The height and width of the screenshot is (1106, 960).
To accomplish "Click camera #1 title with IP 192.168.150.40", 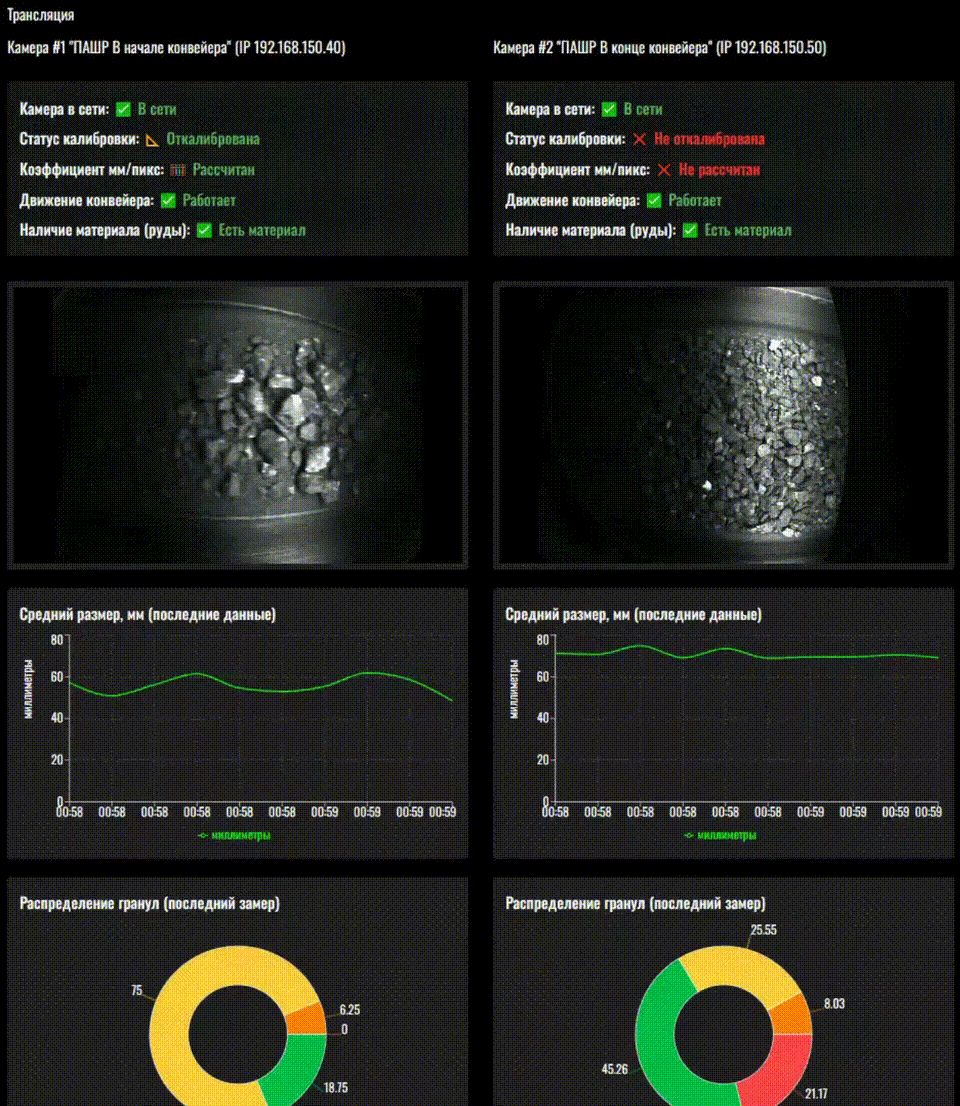I will click(176, 47).
